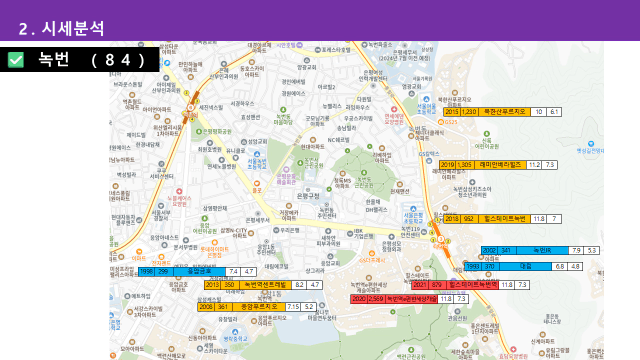Click the IBK기업은행 bank marker
This screenshot has height=360, width=640.
tap(350, 234)
